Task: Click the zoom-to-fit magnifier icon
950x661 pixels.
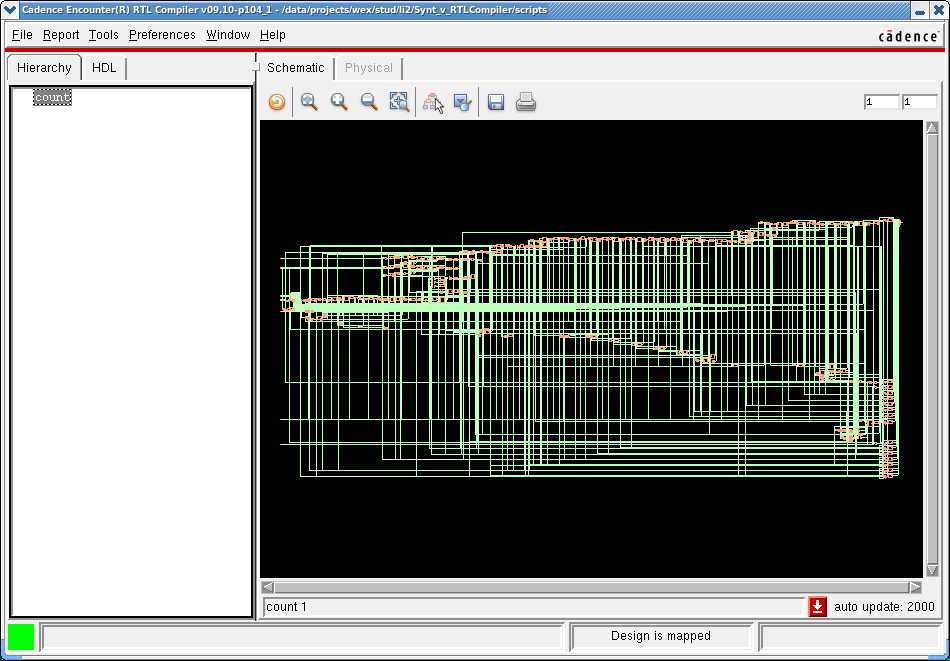Action: tap(310, 102)
